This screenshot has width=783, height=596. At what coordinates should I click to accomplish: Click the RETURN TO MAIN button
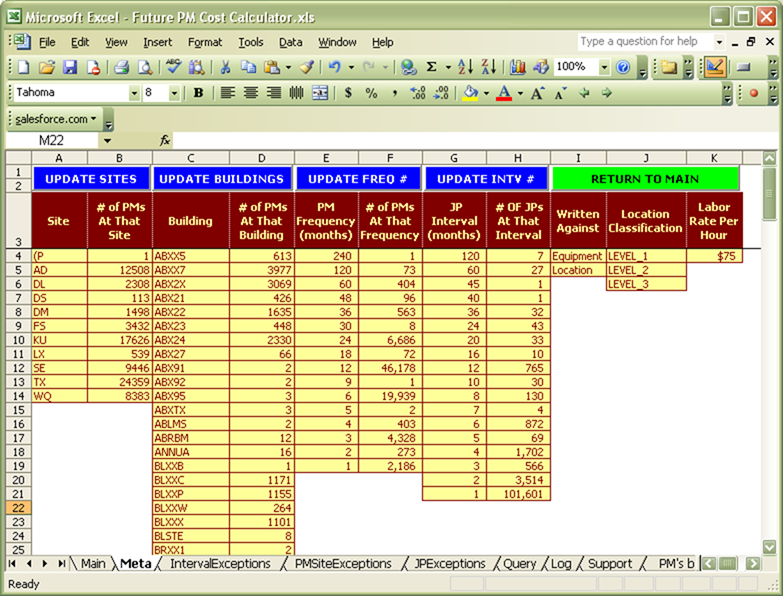tap(645, 179)
